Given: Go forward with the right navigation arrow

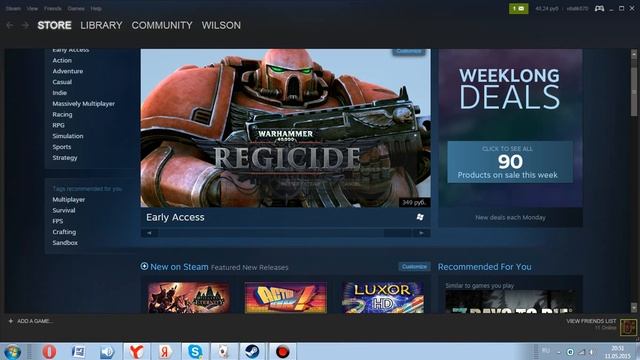Looking at the screenshot, I should pyautogui.click(x=25, y=25).
